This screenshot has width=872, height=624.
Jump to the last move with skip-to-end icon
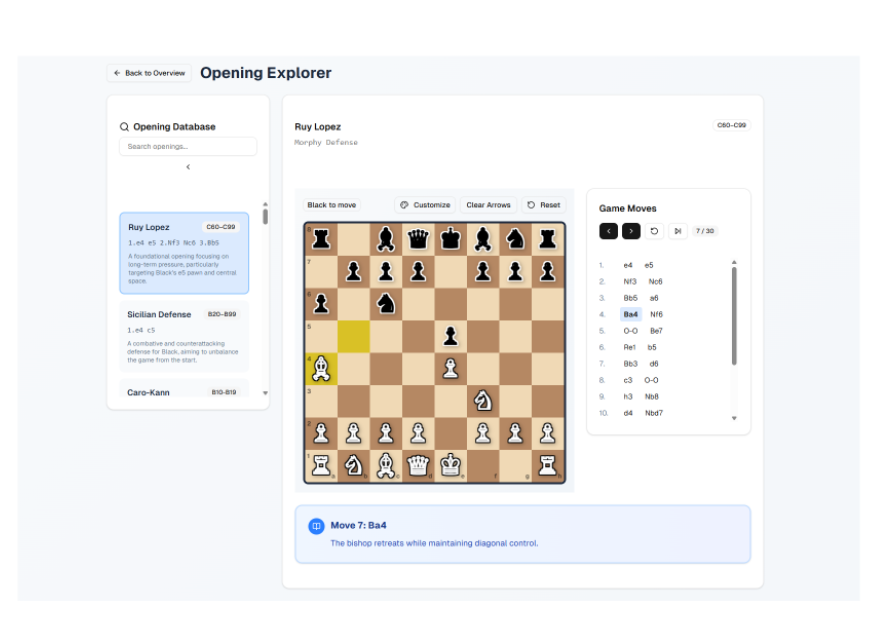pyautogui.click(x=677, y=231)
